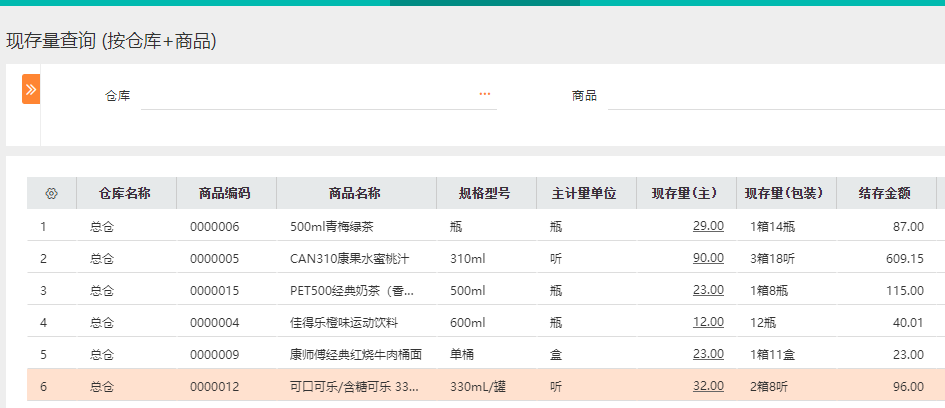The image size is (945, 408).
Task: Click product code 0000006
Action: tap(215, 227)
